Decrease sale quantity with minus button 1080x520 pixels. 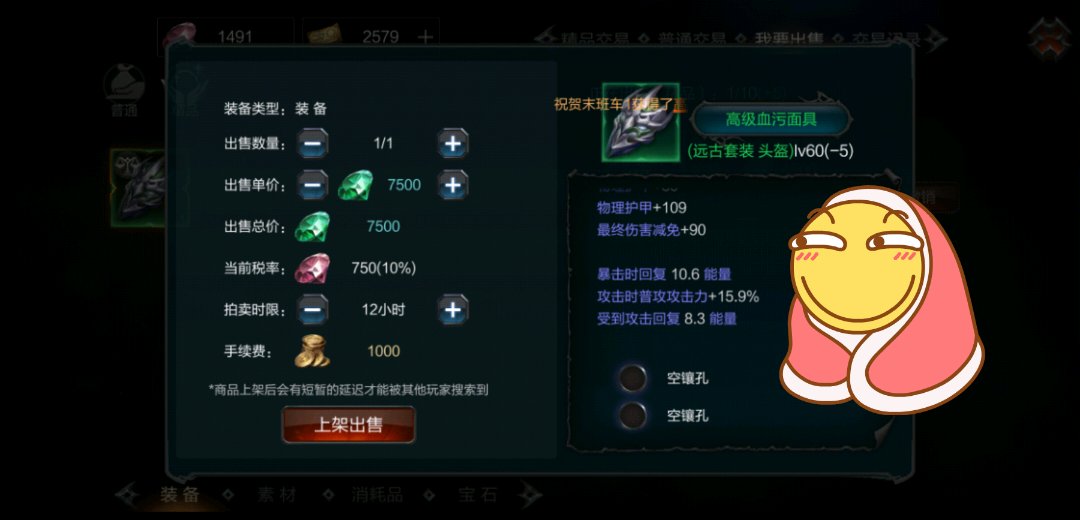pyautogui.click(x=313, y=143)
